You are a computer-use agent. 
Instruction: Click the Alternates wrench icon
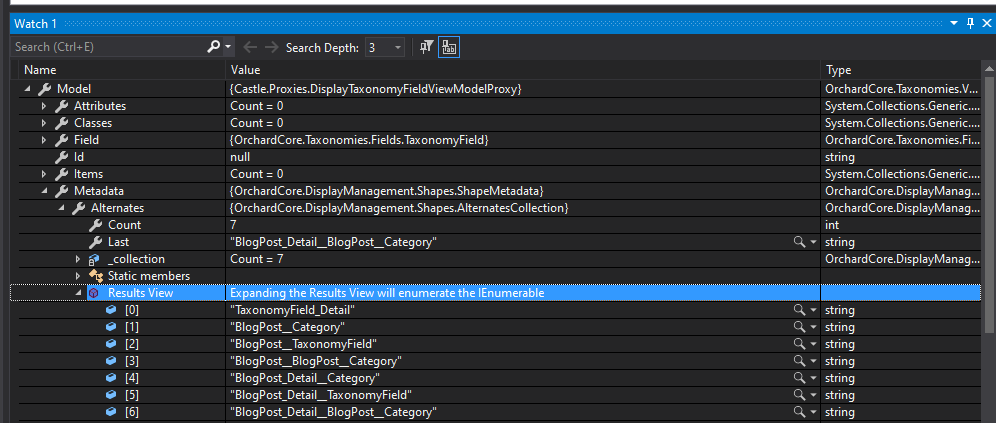(79, 208)
